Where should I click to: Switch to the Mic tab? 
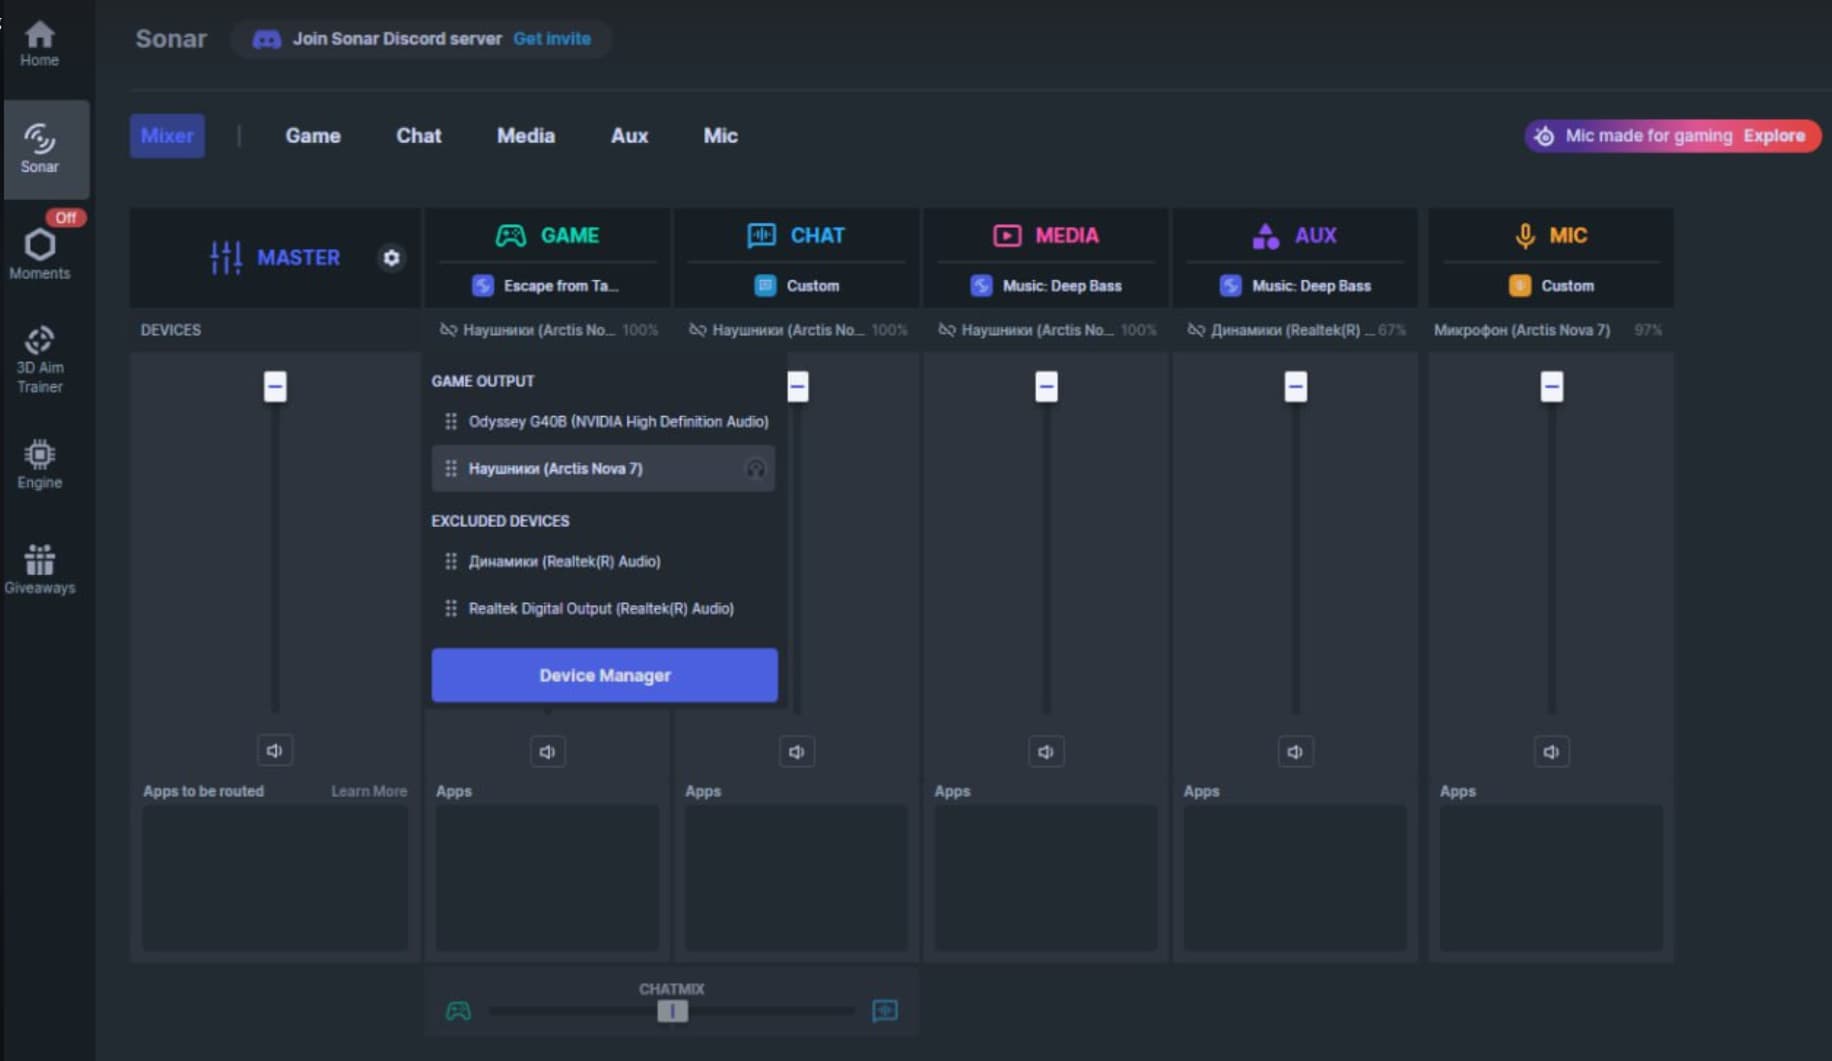720,136
